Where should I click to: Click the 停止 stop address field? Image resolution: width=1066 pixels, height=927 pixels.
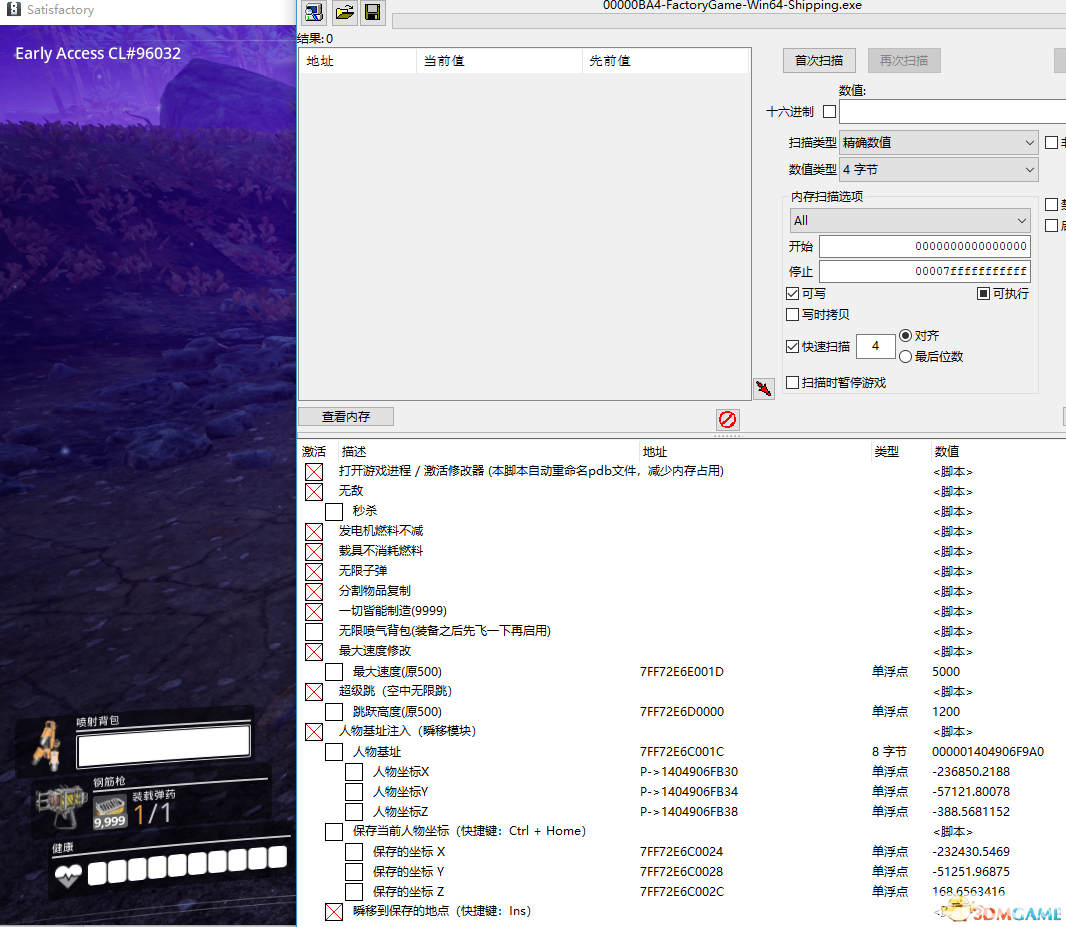pyautogui.click(x=925, y=271)
